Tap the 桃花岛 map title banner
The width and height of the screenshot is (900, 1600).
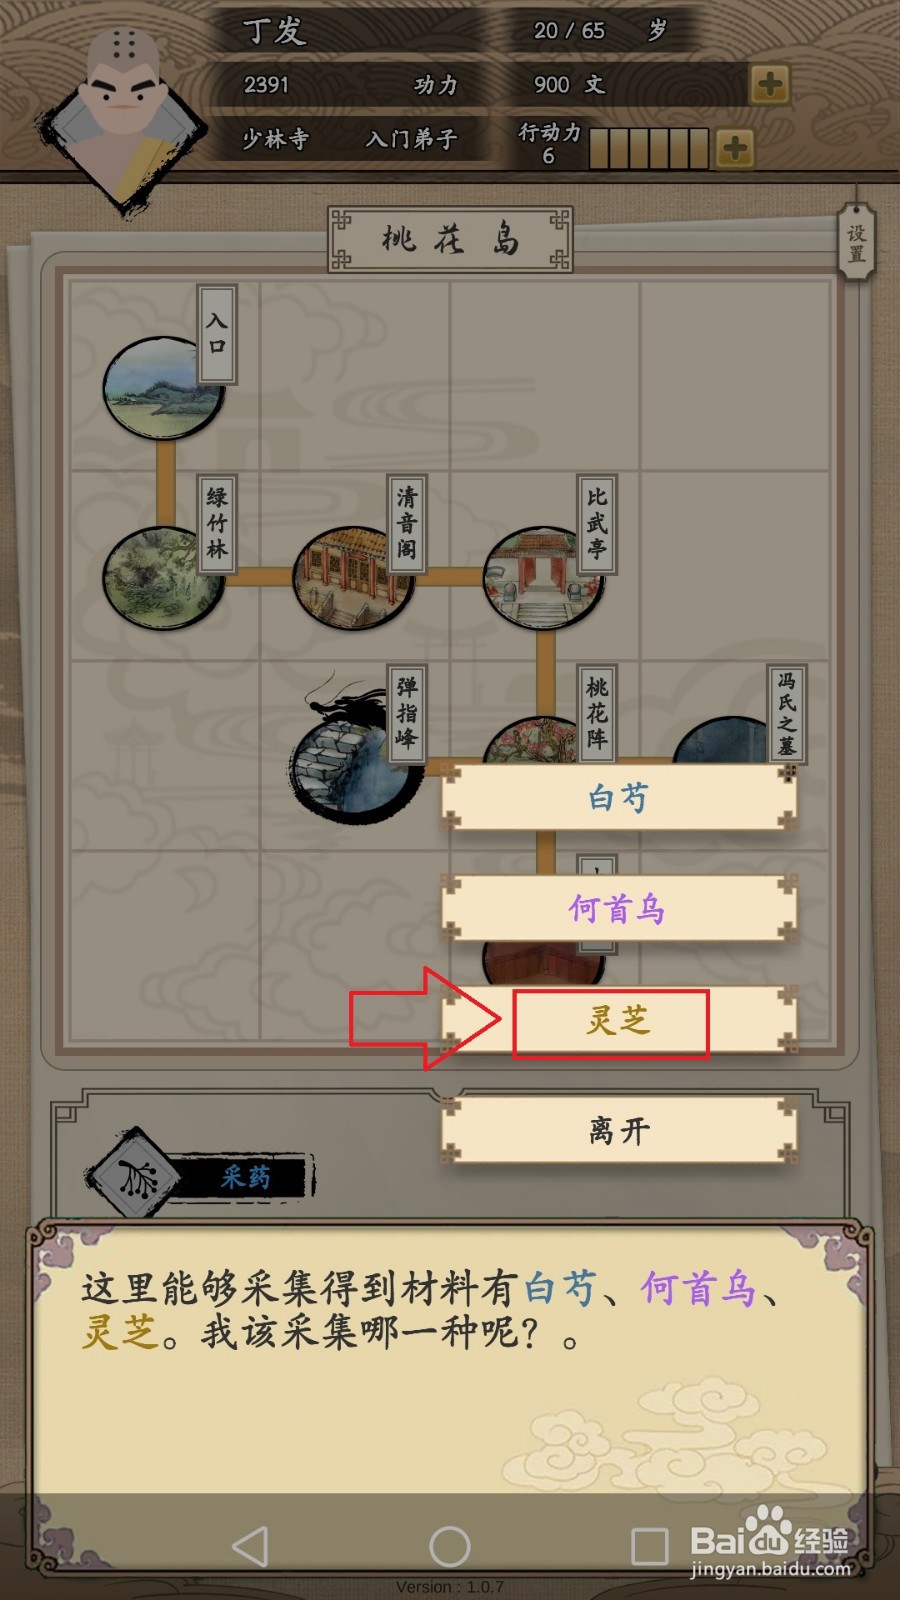point(450,240)
